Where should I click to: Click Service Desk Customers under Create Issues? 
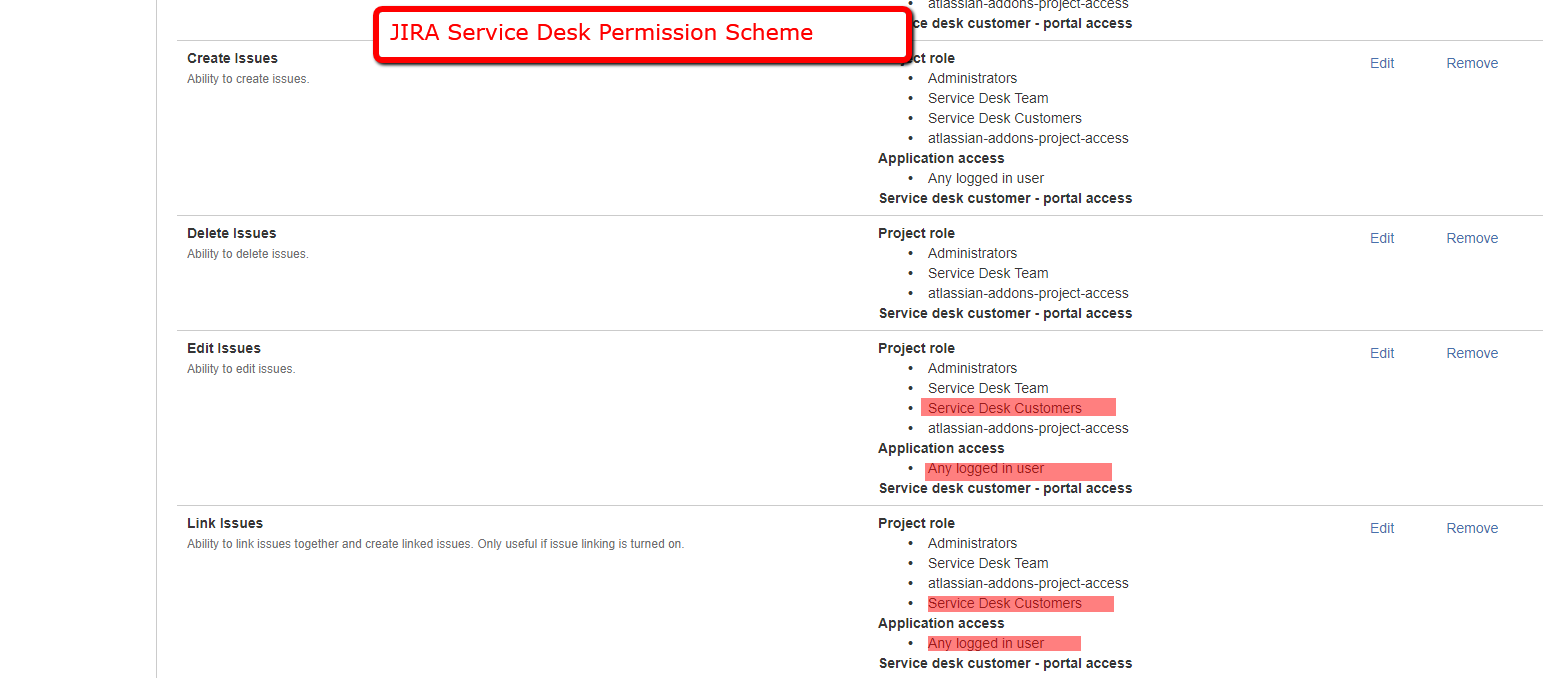point(1005,118)
